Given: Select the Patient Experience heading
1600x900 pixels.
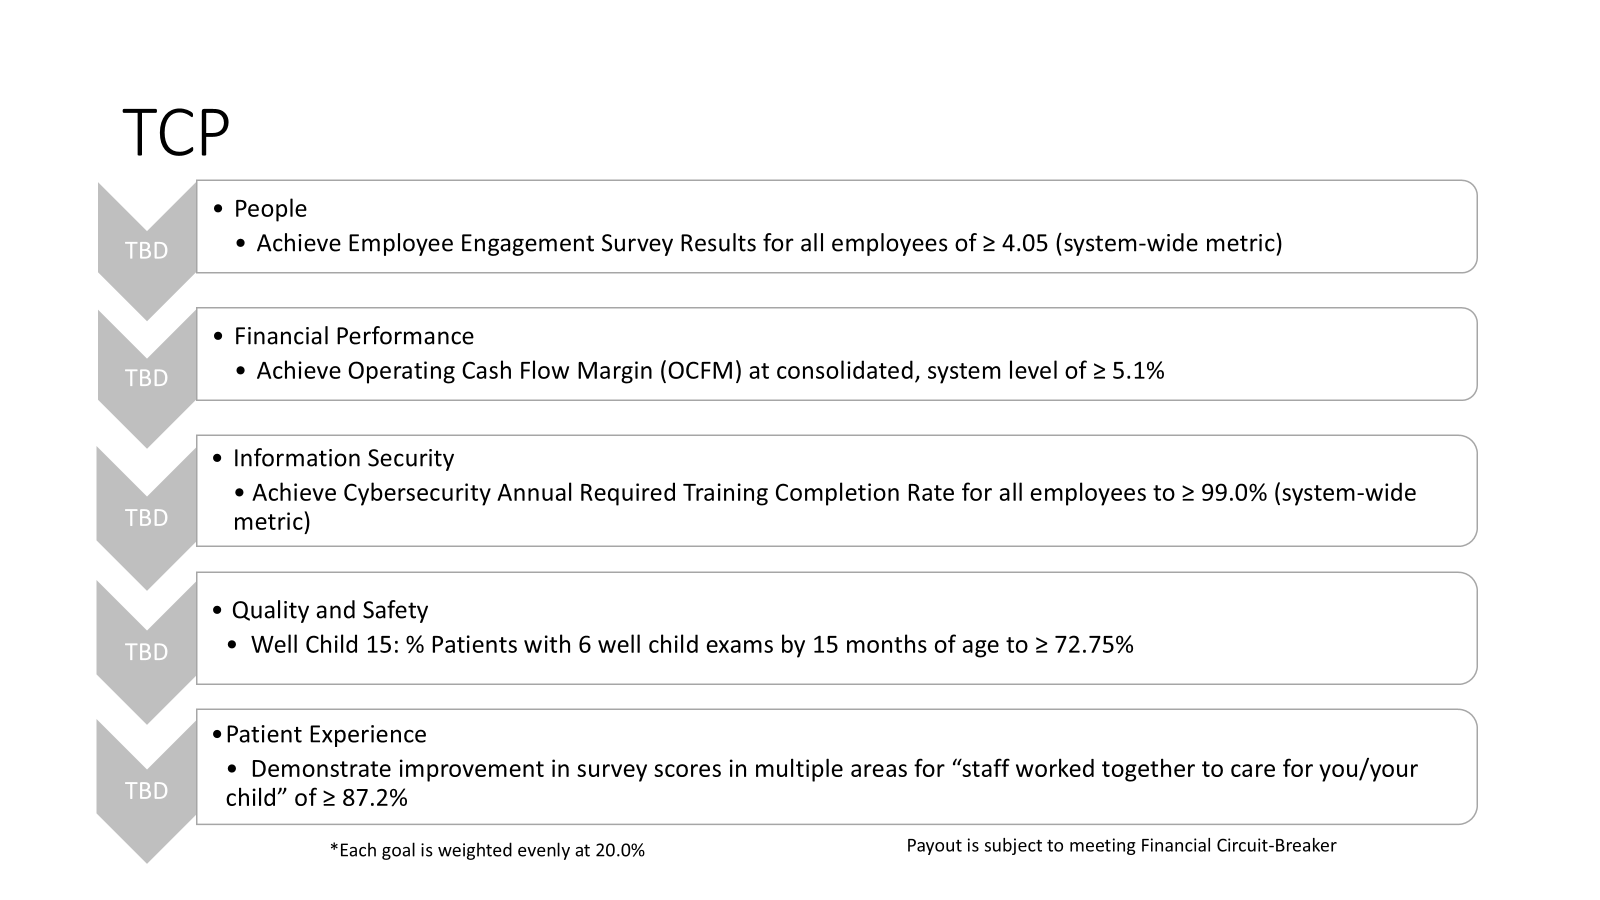Looking at the screenshot, I should [x=326, y=734].
